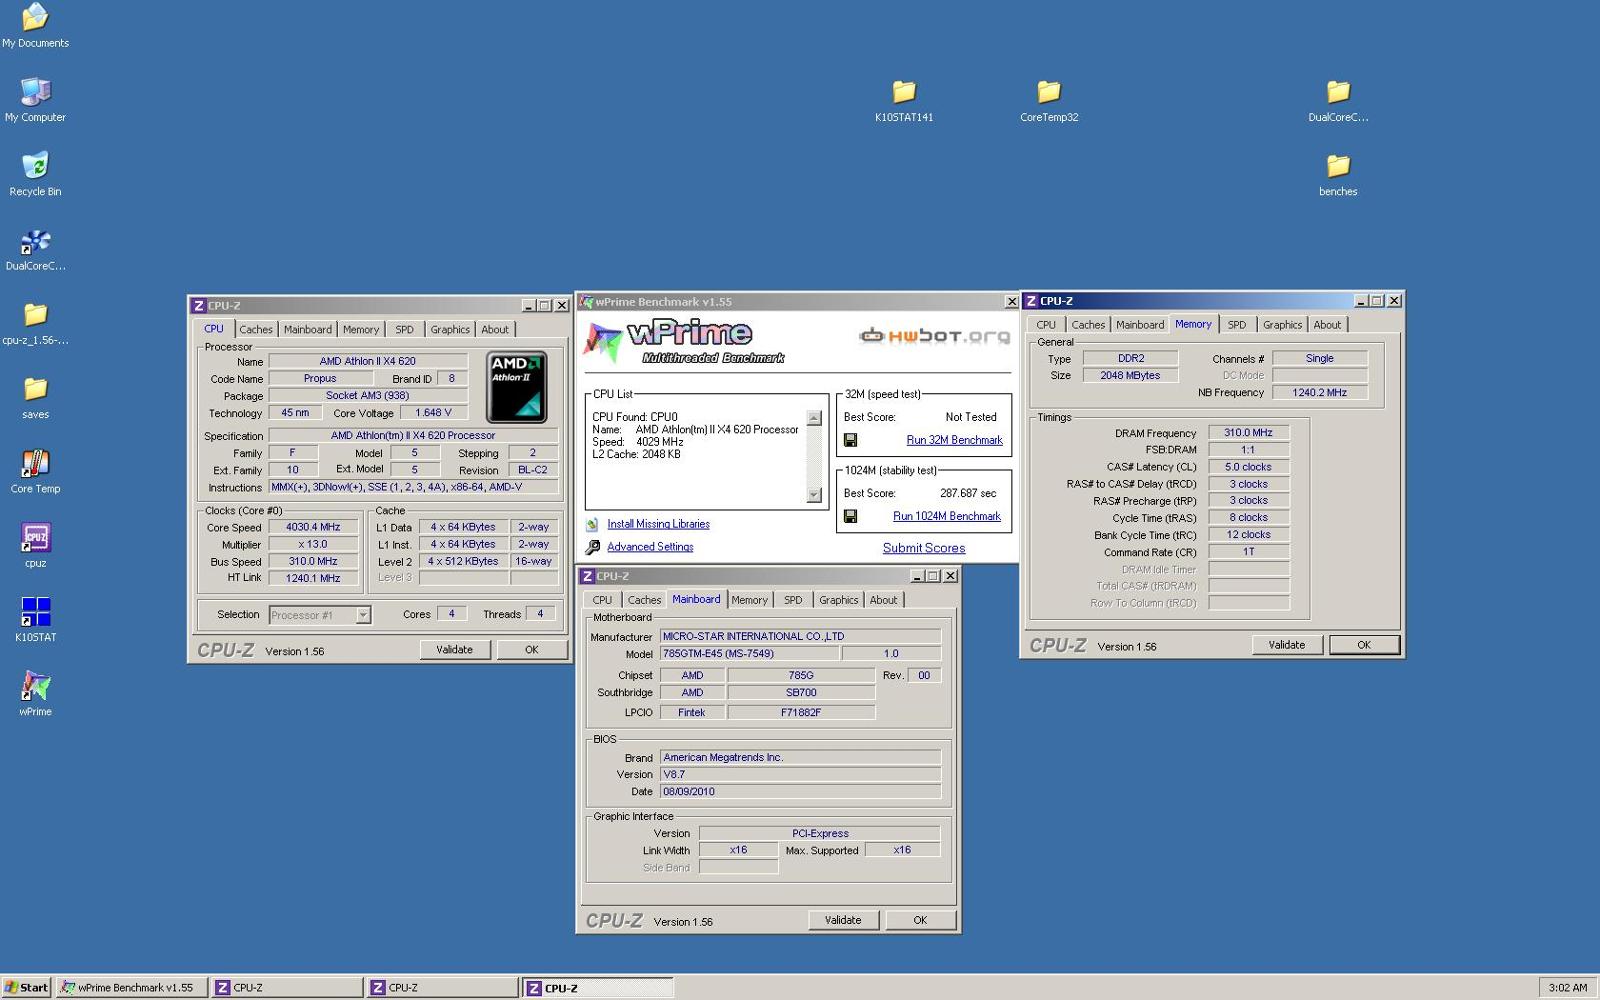This screenshot has height=1000, width=1600.
Task: Open the Start menu
Action: pos(26,987)
